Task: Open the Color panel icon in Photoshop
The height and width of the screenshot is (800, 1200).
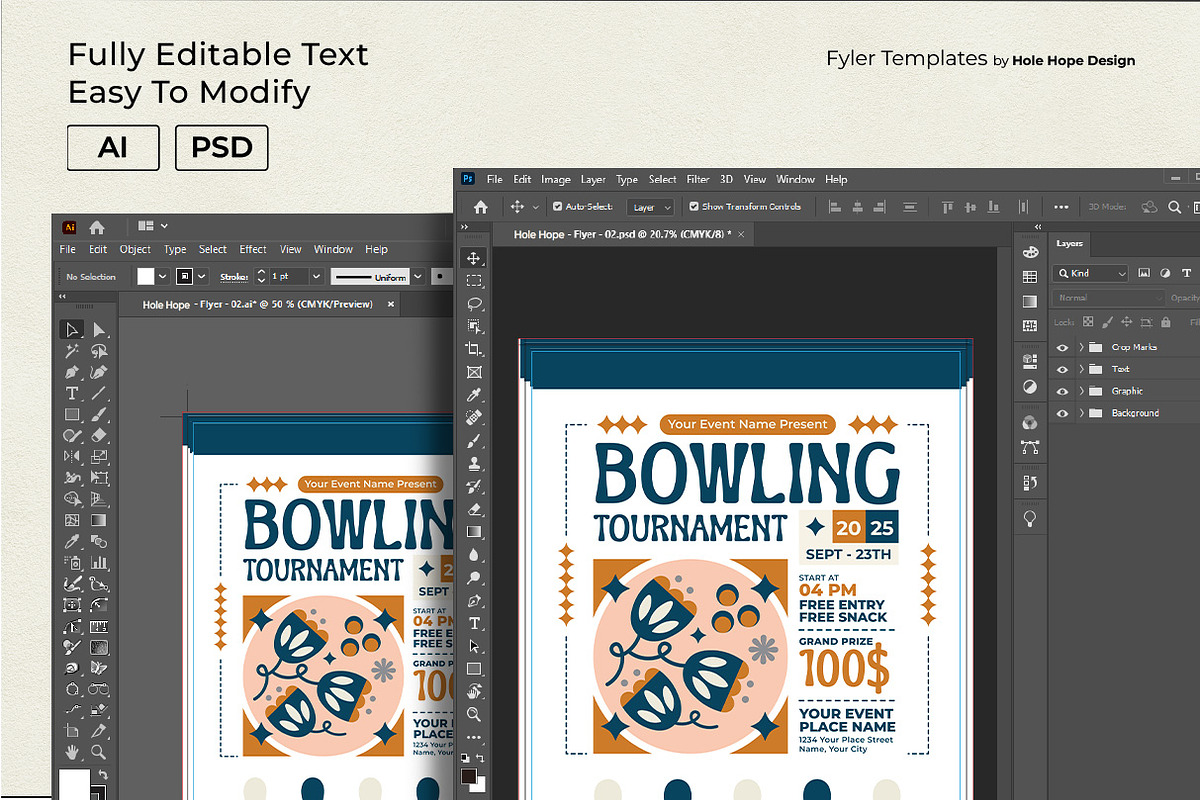Action: [1030, 252]
